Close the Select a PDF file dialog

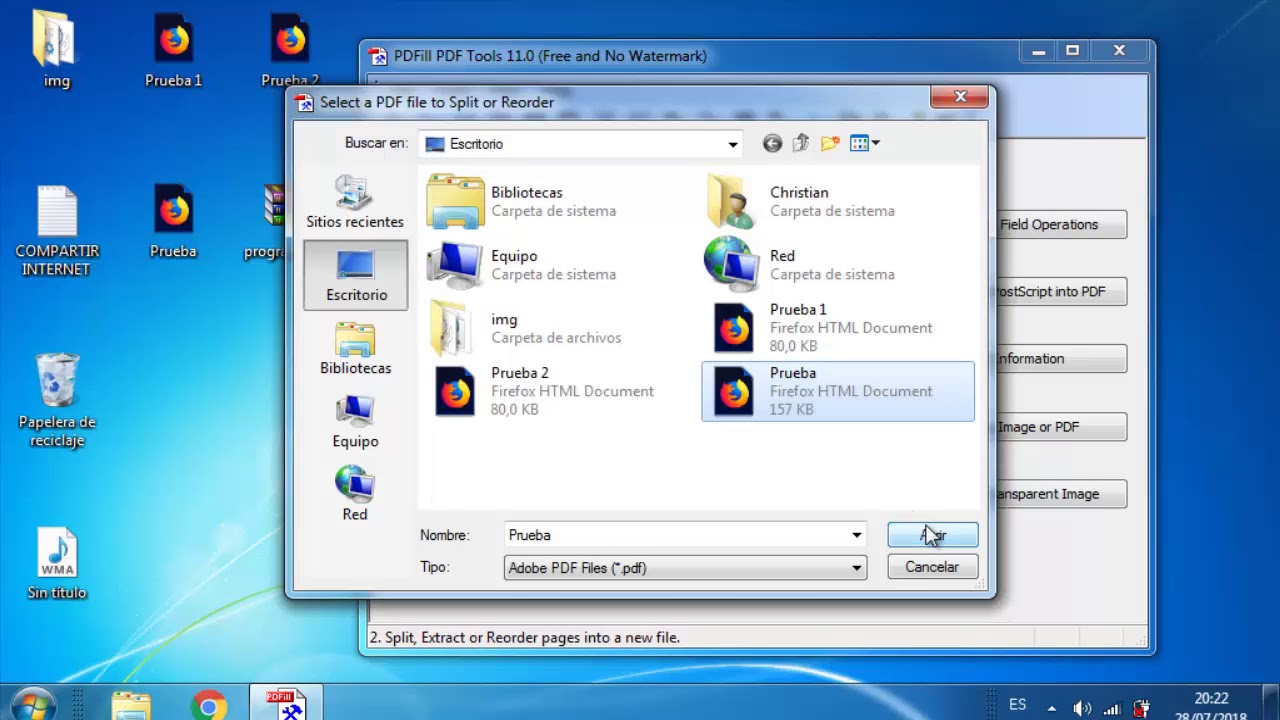960,97
